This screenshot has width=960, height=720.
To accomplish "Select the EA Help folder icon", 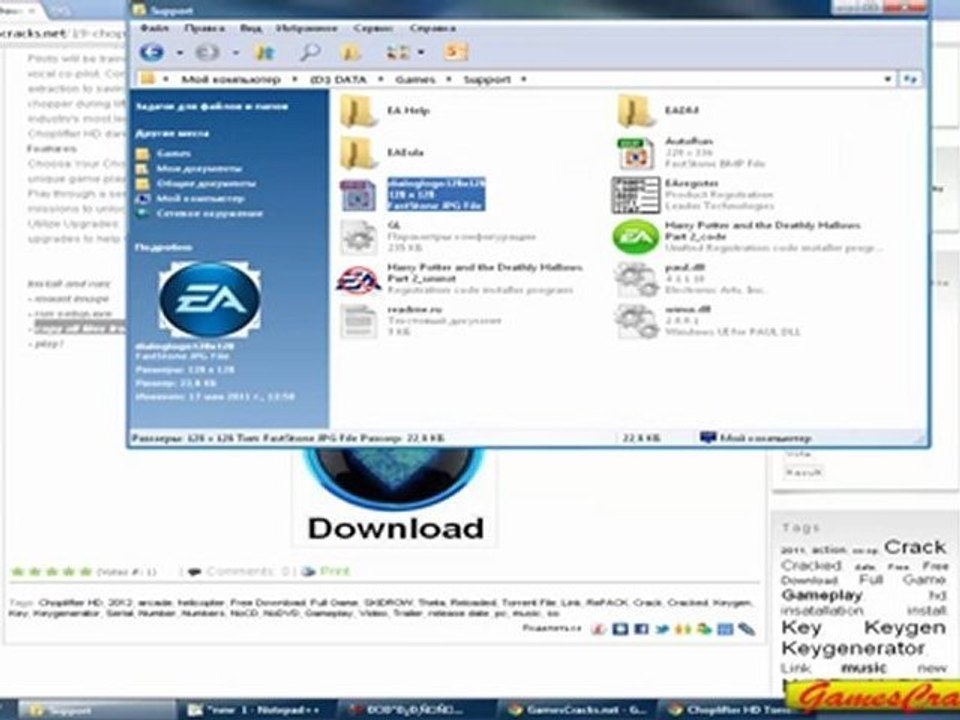I will coord(358,111).
